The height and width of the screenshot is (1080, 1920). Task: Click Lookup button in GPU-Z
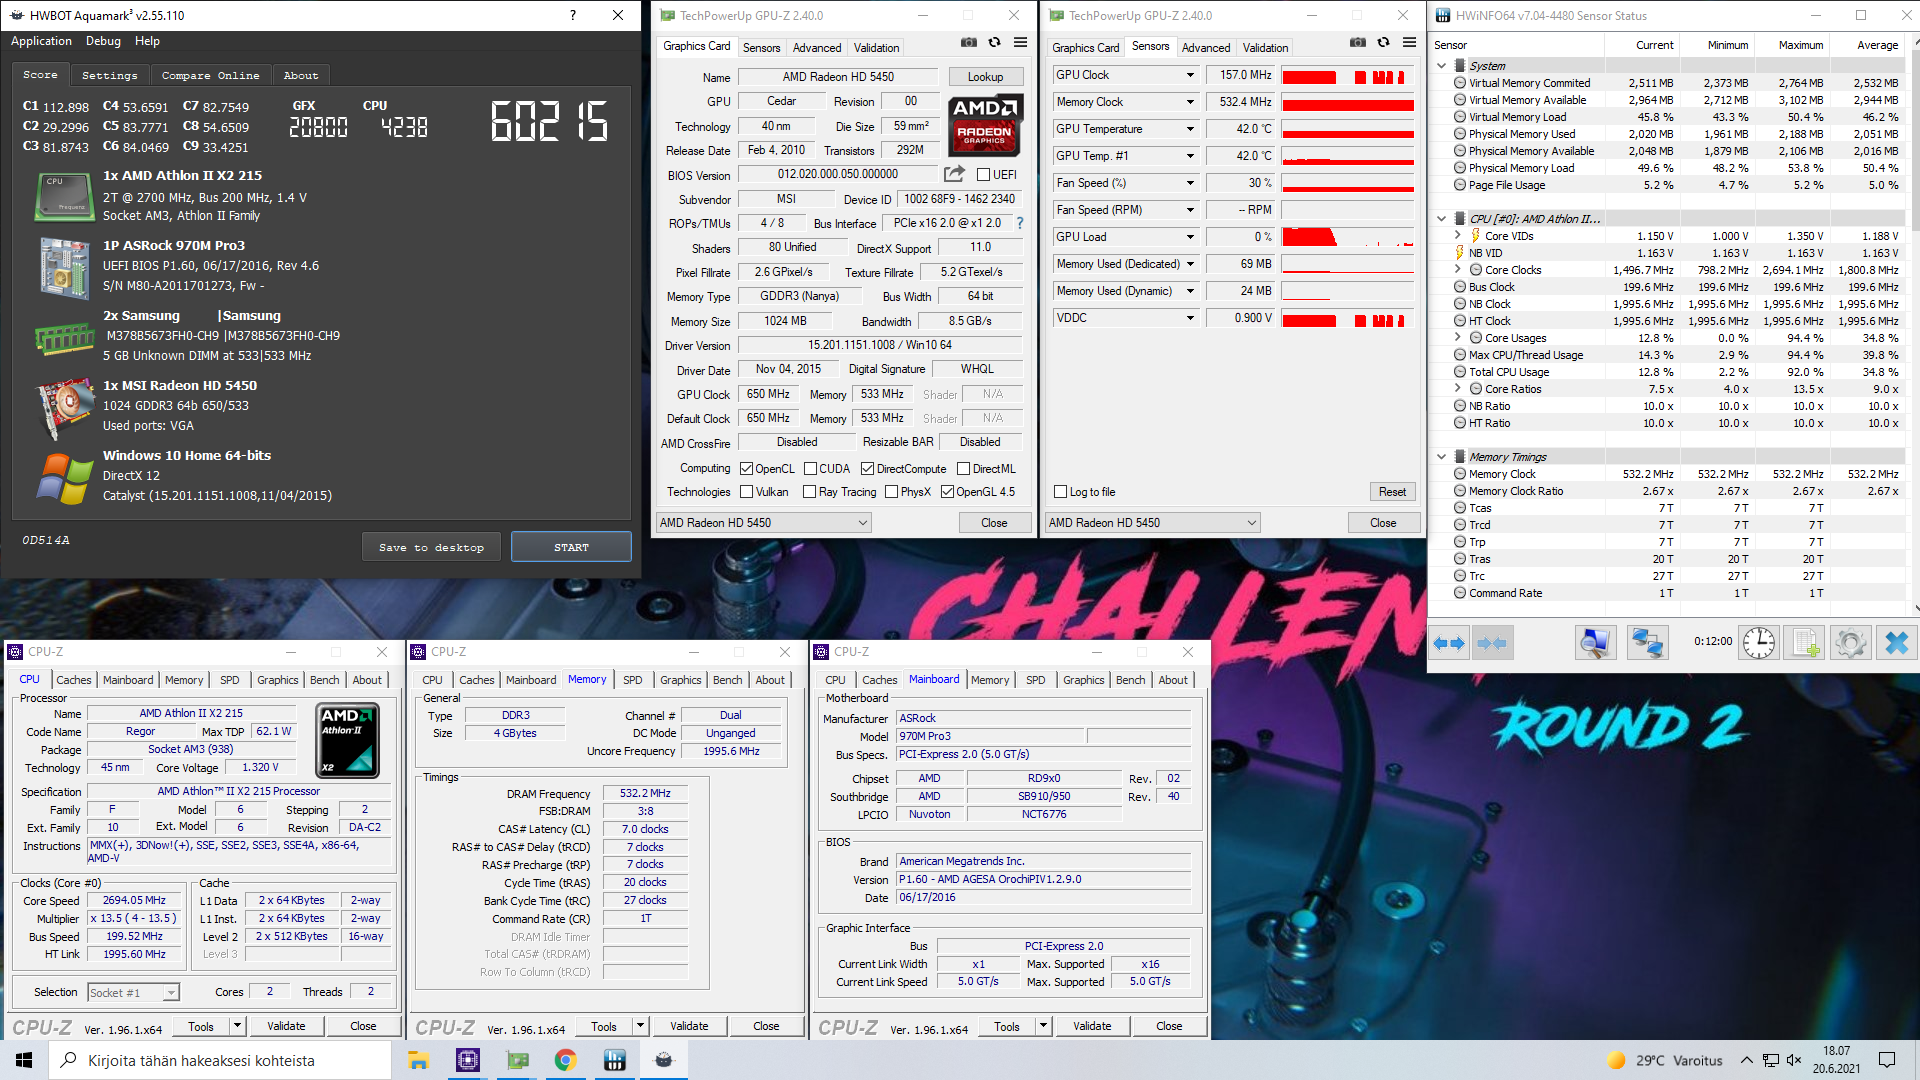point(985,77)
